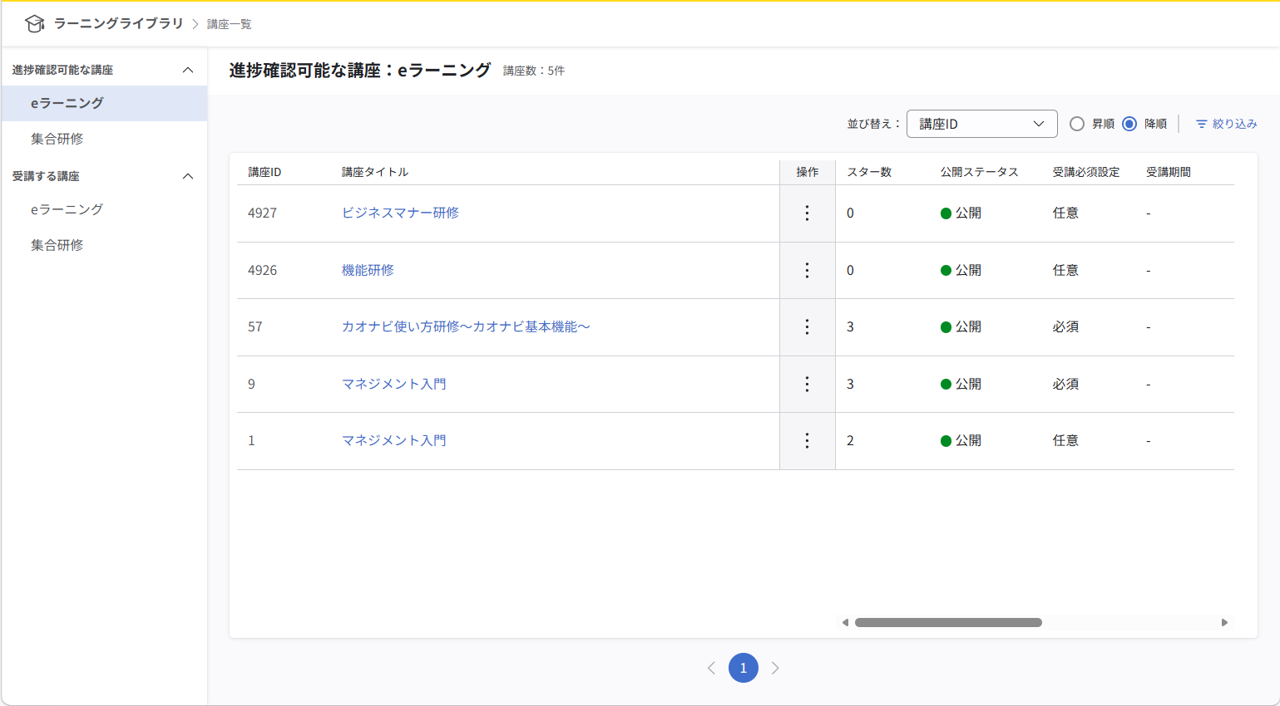Click the graduation cap Learning Library logo
The image size is (1280, 706).
click(35, 23)
